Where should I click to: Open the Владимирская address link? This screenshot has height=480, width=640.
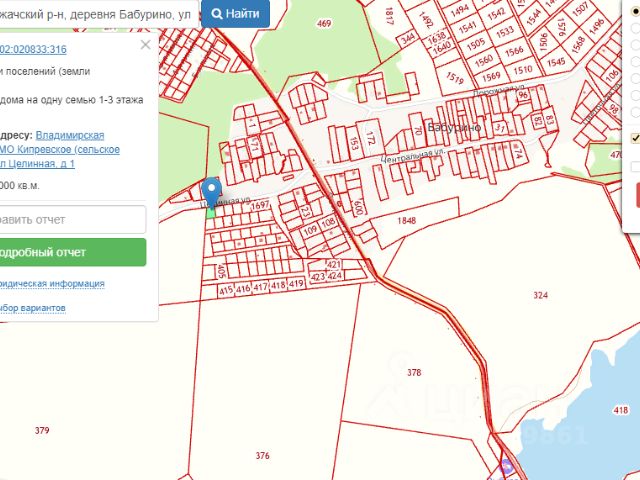pos(69,135)
